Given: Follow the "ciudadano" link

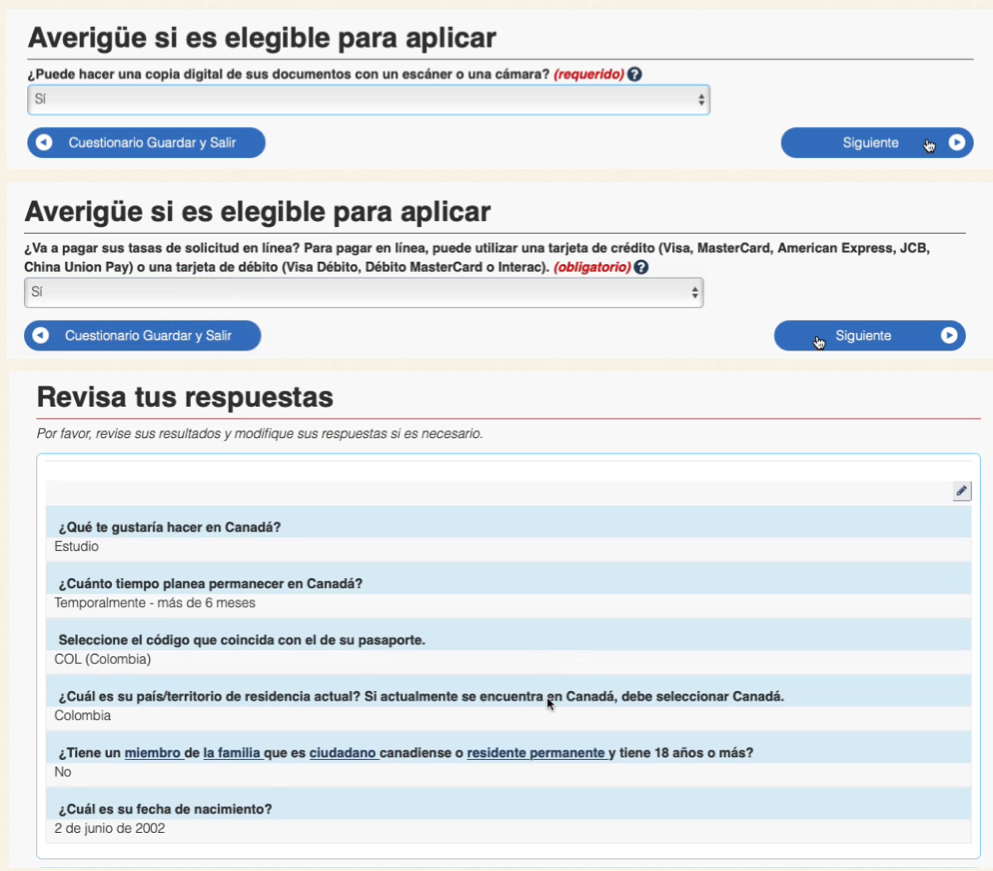Looking at the screenshot, I should pyautogui.click(x=343, y=753).
